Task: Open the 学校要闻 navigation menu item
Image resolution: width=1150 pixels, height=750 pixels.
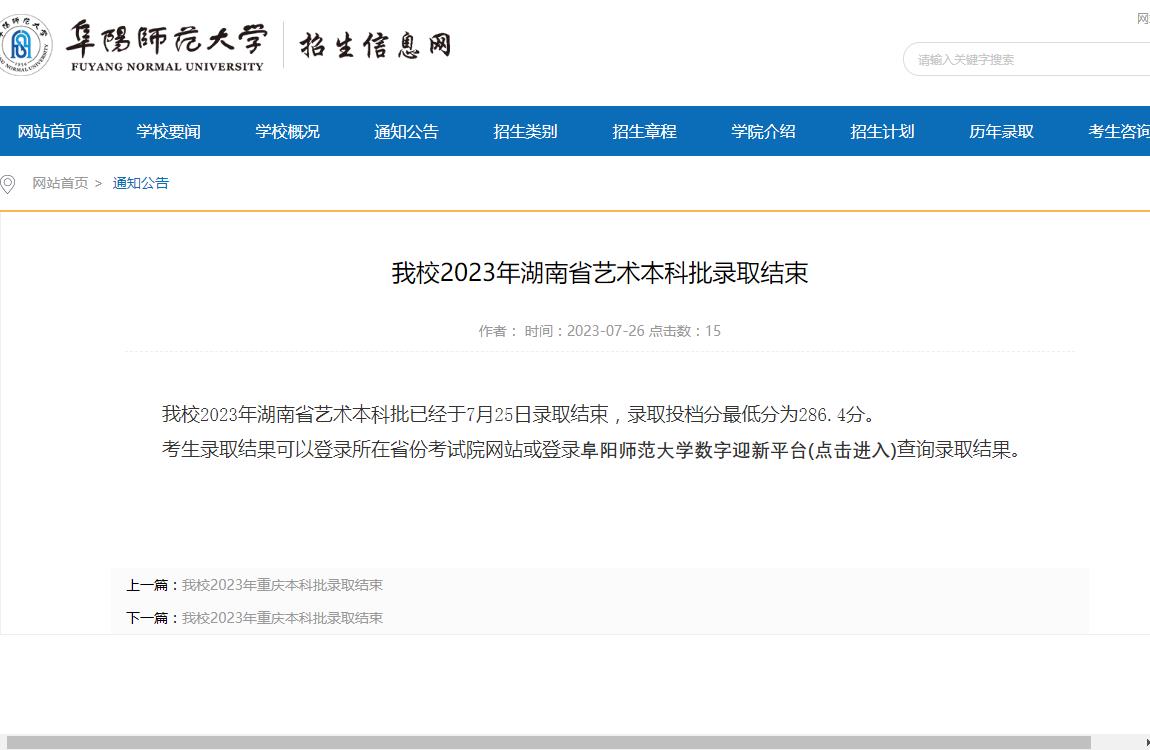Action: (169, 131)
